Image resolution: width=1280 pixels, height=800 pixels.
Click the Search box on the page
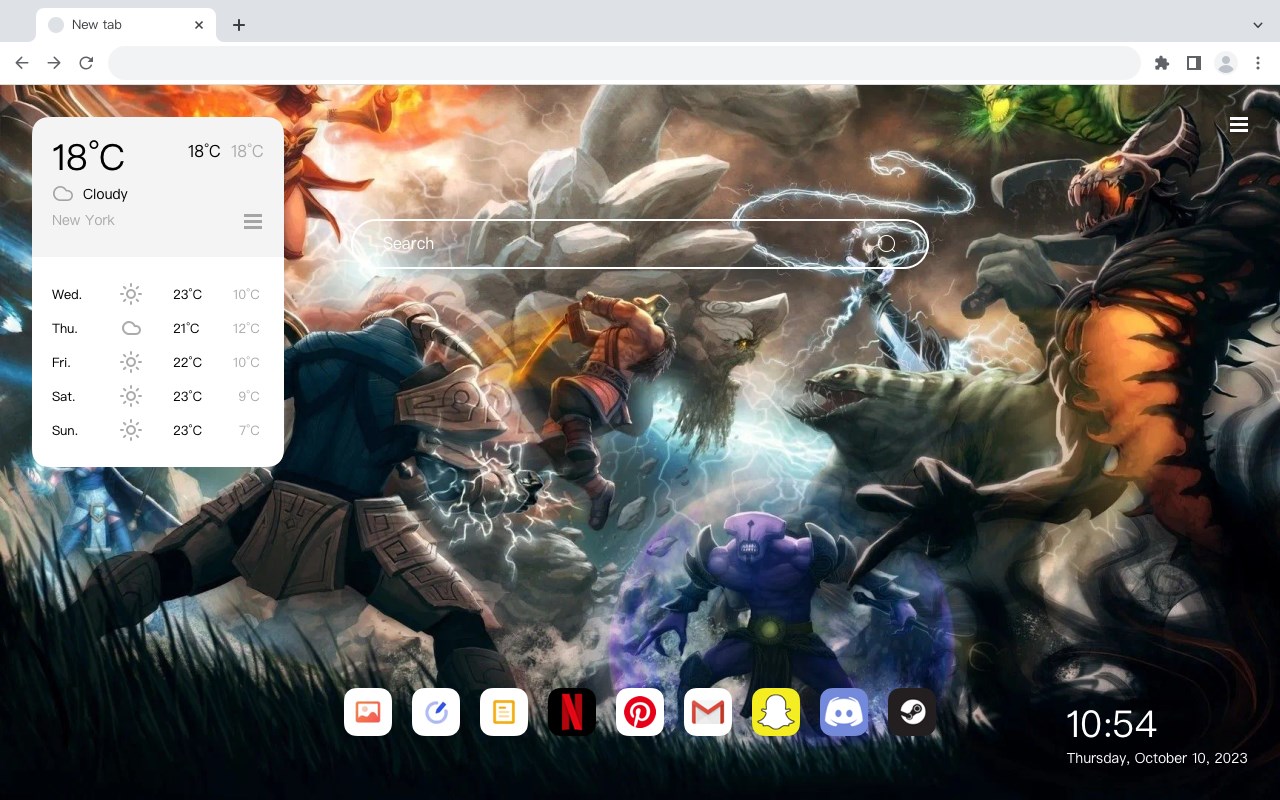[x=641, y=244]
